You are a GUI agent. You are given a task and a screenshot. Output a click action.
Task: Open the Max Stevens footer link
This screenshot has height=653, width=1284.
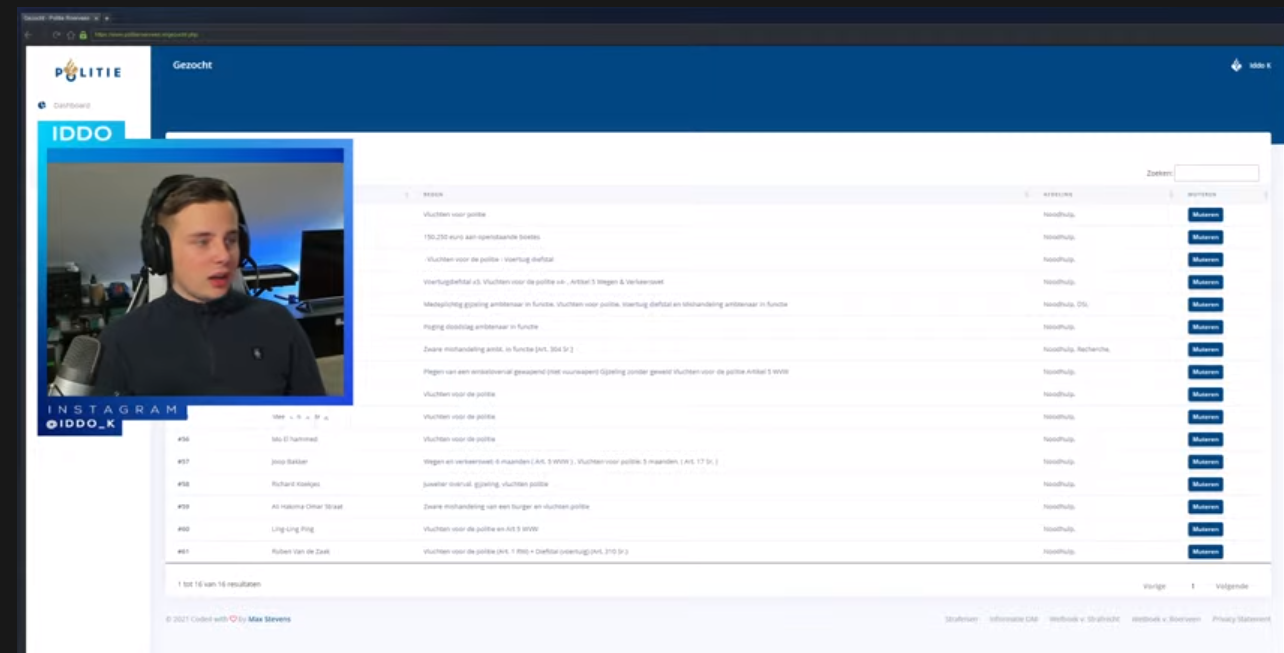[x=269, y=619]
